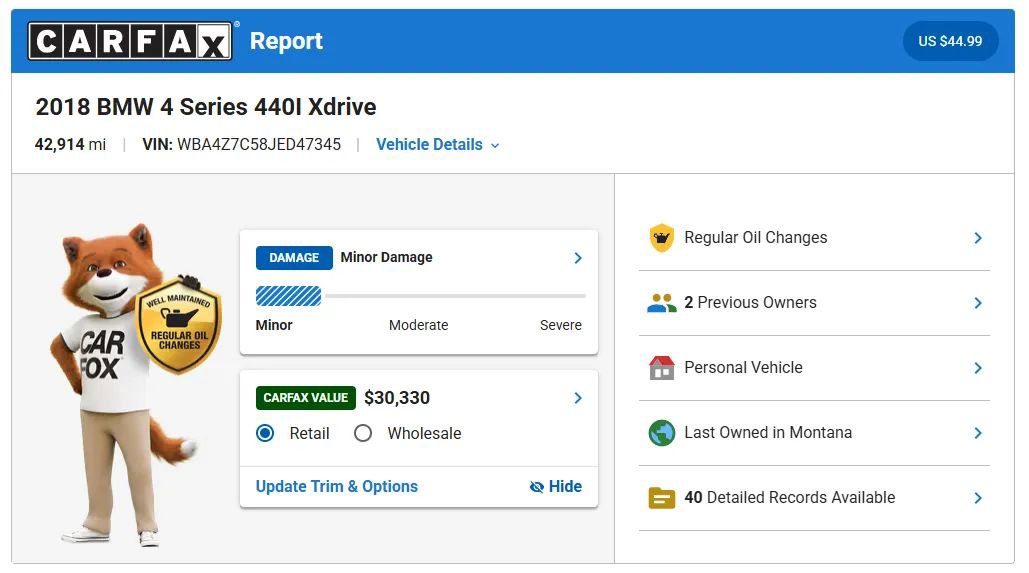Click the $30,330 value amount
This screenshot has width=1029, height=573.
pyautogui.click(x=397, y=398)
